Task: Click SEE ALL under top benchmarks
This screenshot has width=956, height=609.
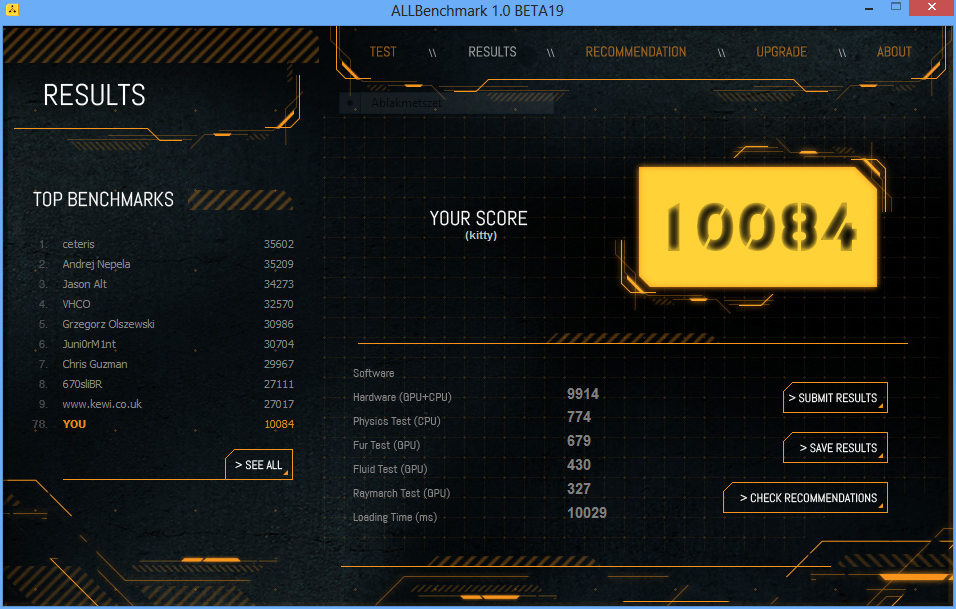Action: click(x=259, y=465)
